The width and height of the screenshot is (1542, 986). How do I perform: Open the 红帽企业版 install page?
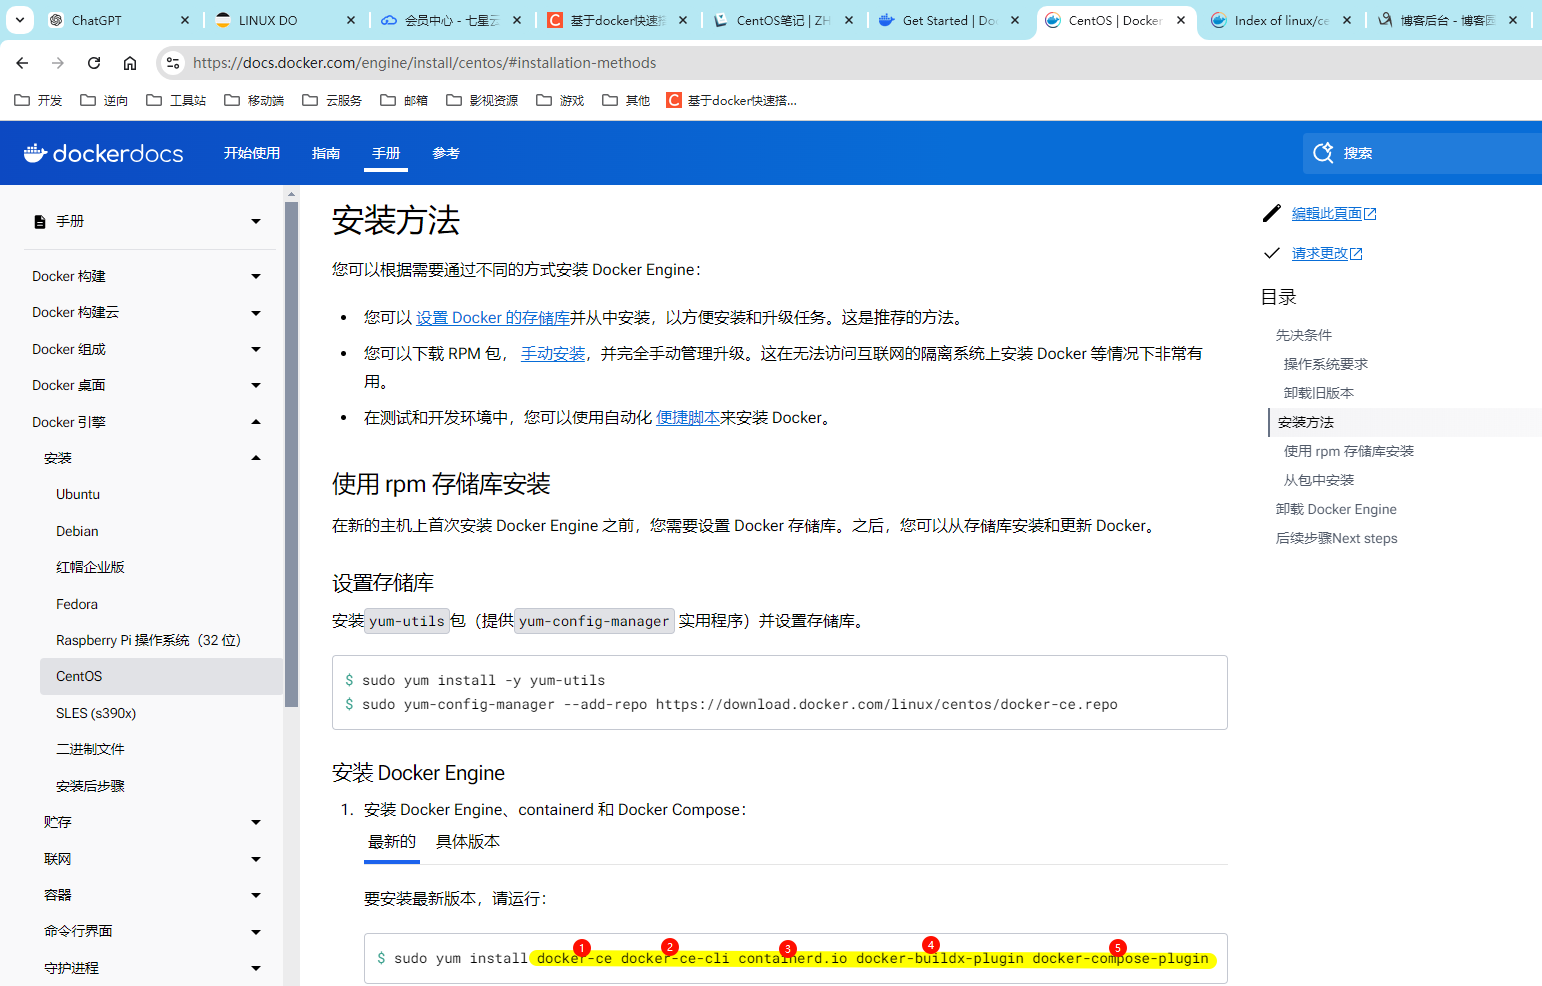pos(90,567)
